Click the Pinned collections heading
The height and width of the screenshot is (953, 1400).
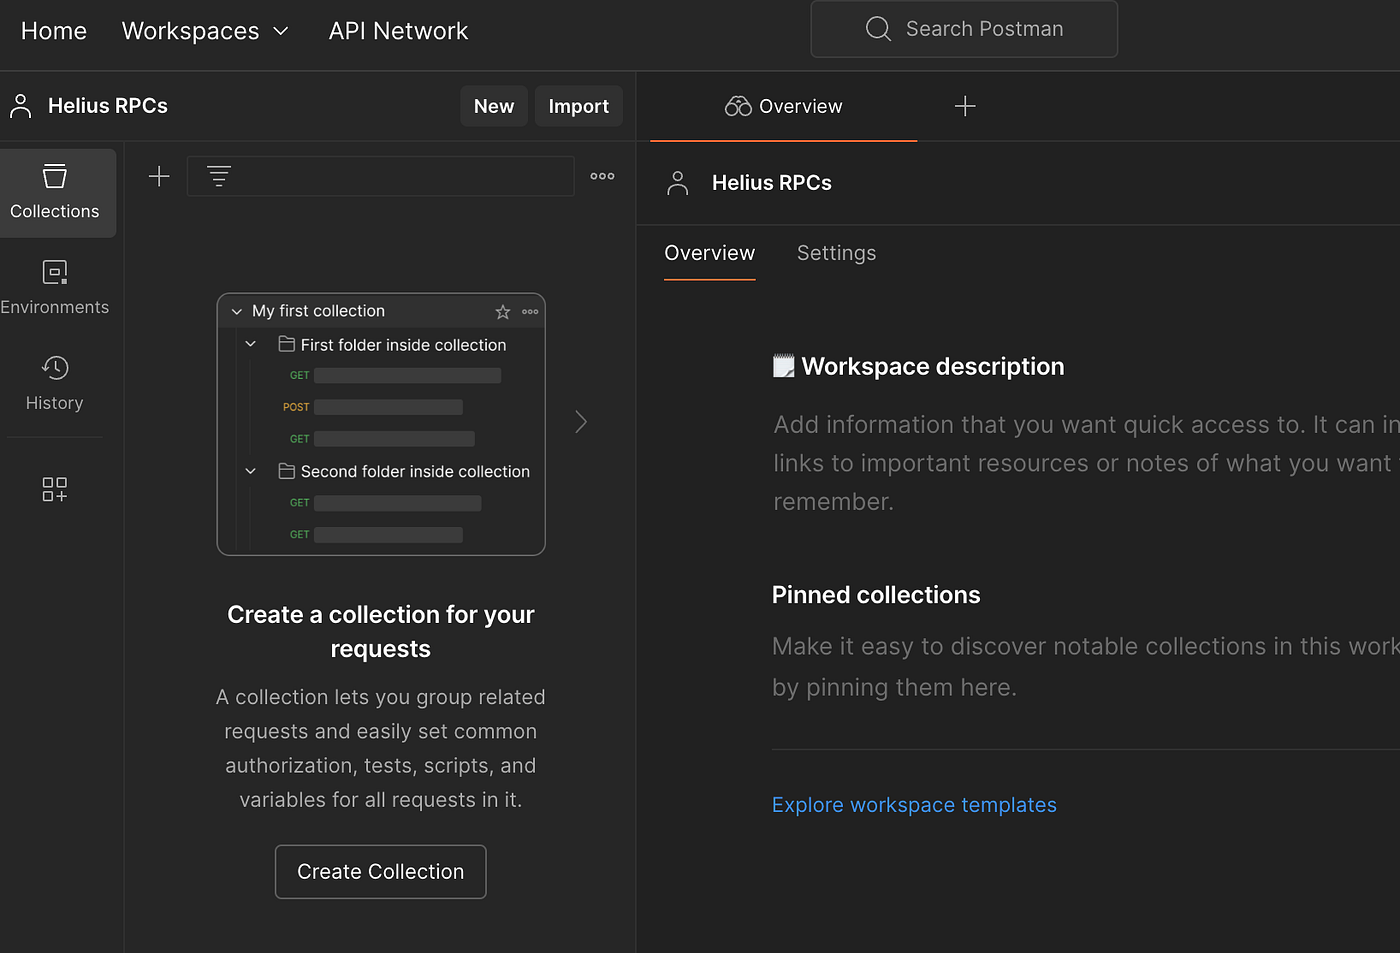[876, 595]
